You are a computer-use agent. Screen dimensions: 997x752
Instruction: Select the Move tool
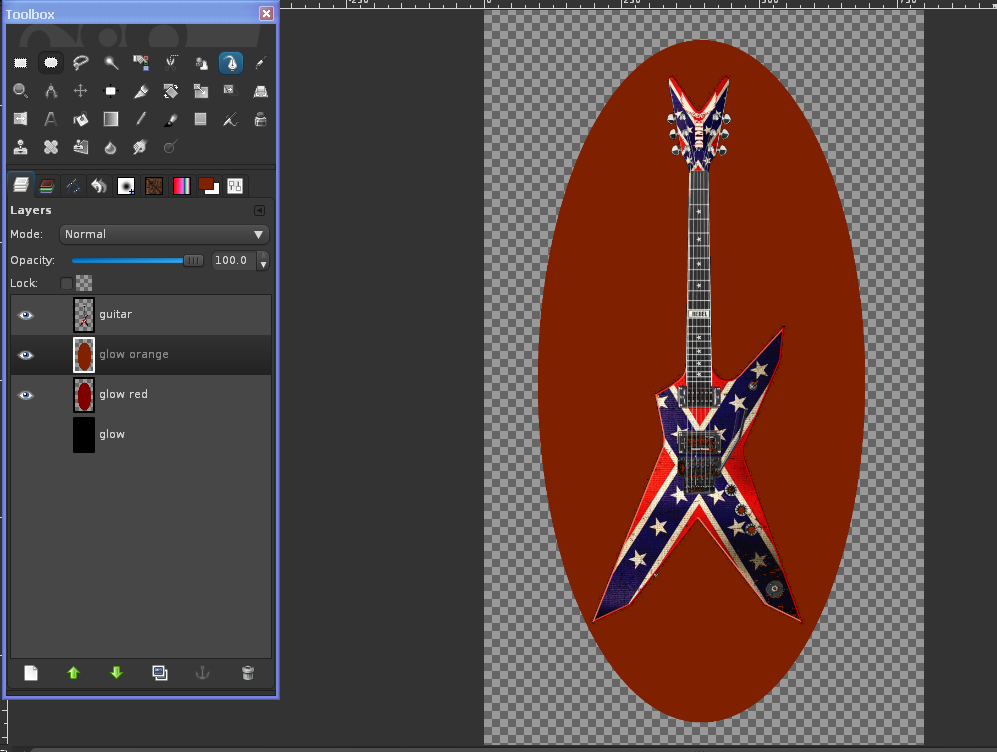[80, 91]
